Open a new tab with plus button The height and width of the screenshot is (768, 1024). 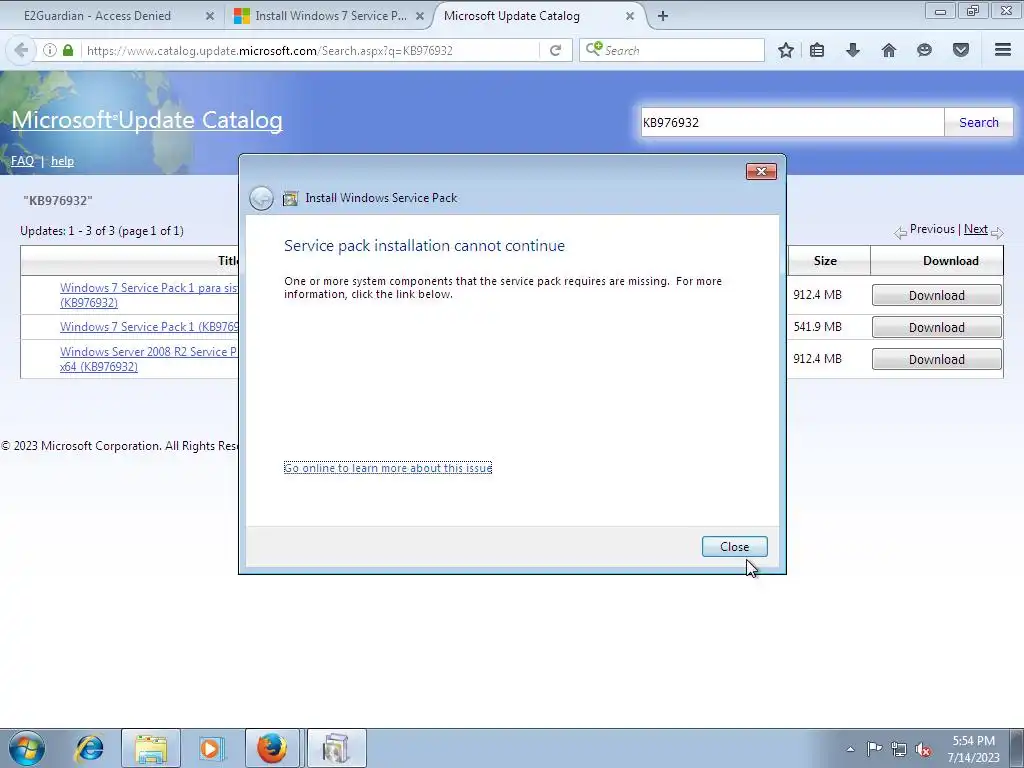[x=663, y=16]
